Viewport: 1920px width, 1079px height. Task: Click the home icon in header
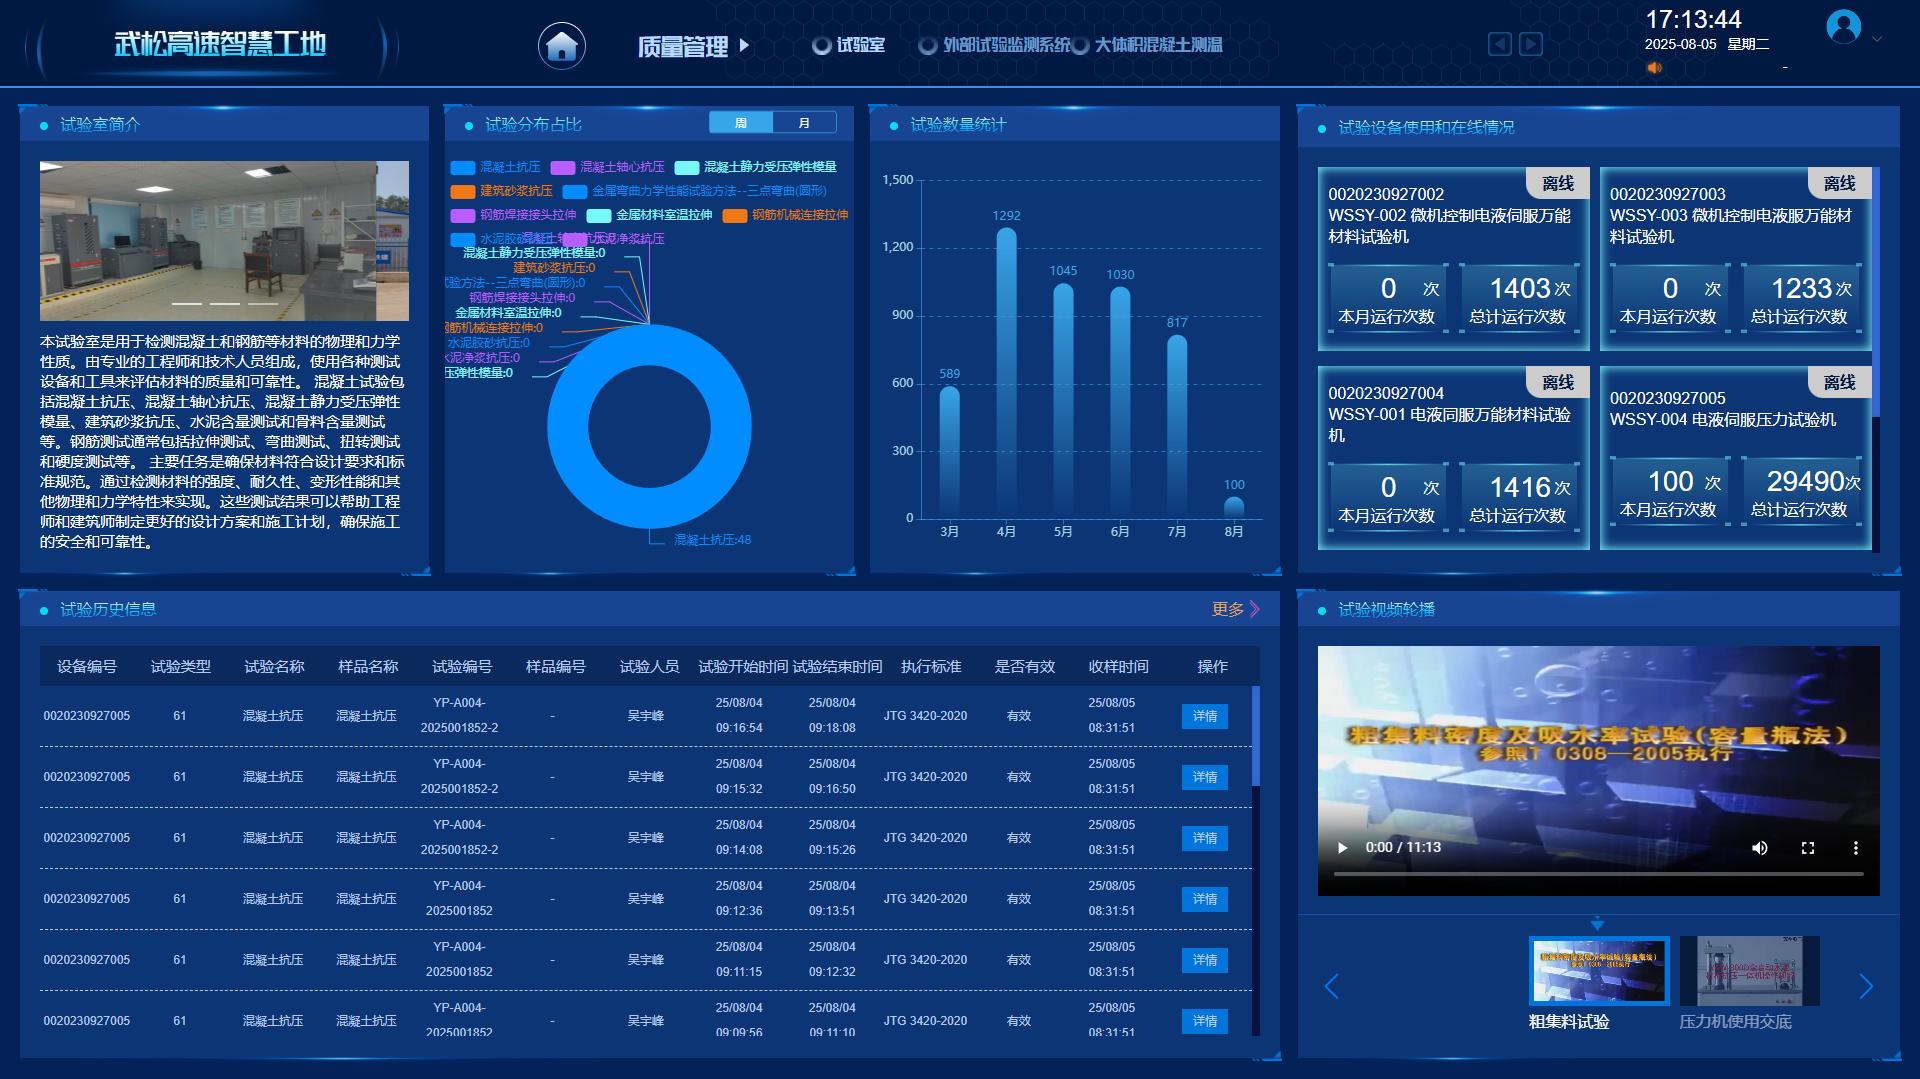561,46
